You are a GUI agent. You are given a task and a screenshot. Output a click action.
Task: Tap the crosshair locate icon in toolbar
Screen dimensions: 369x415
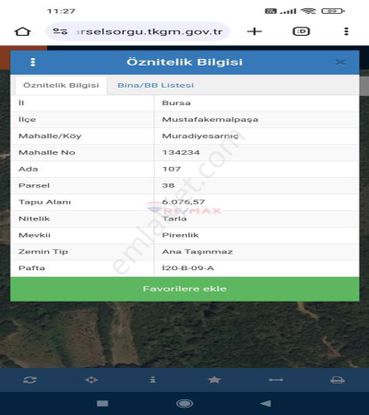(91, 380)
